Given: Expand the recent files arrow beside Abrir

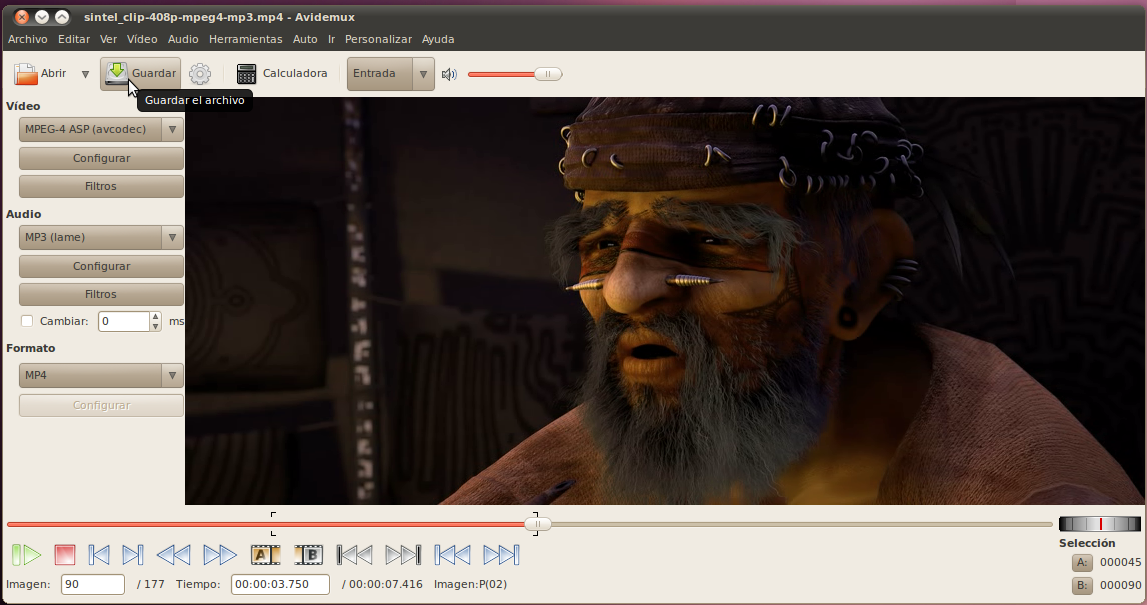Looking at the screenshot, I should tap(86, 74).
